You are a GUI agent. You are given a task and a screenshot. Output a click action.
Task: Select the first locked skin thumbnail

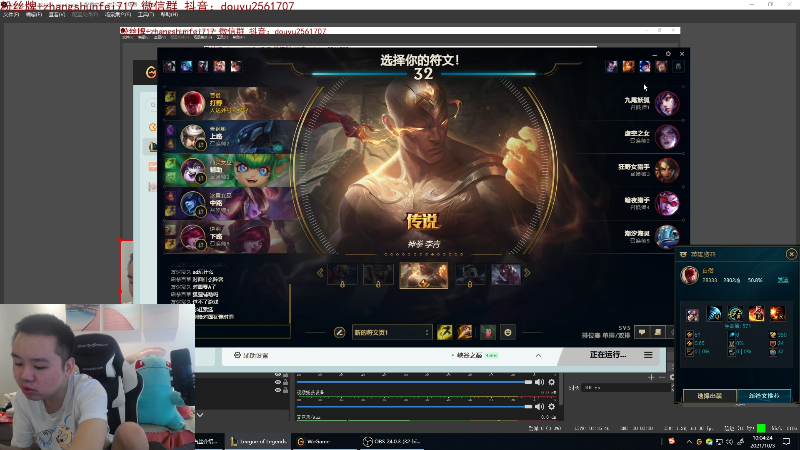pos(342,275)
